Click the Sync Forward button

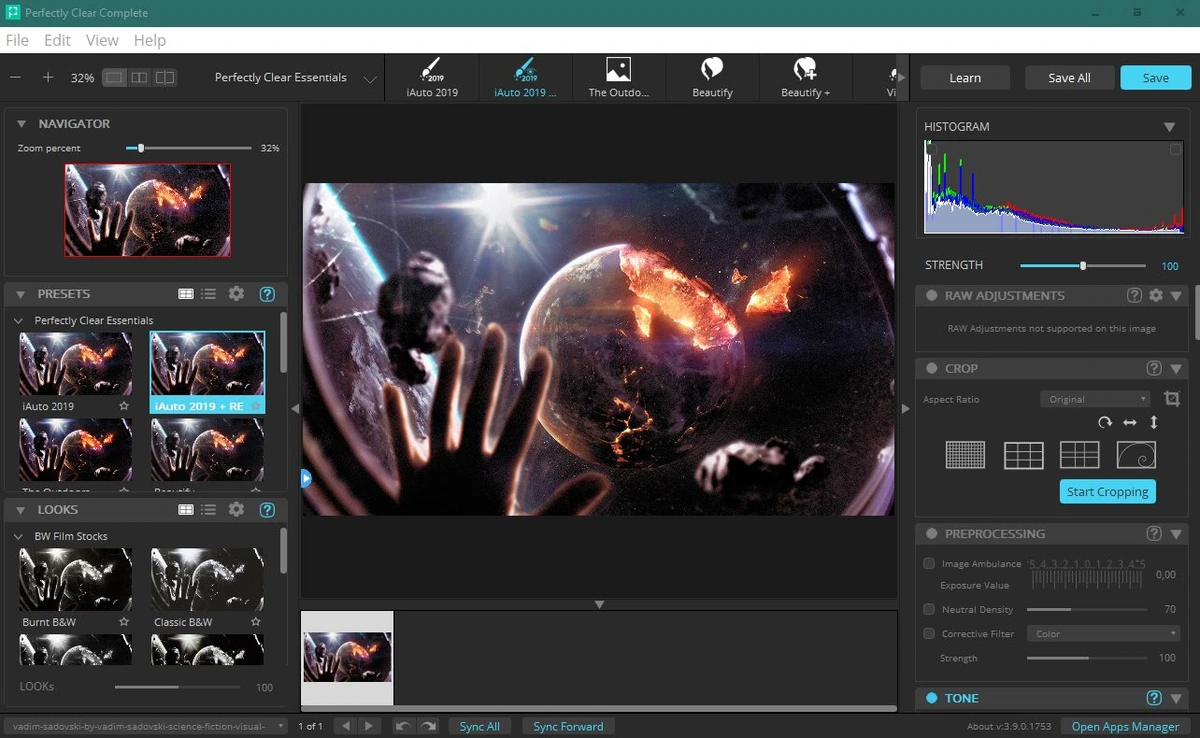(x=568, y=726)
